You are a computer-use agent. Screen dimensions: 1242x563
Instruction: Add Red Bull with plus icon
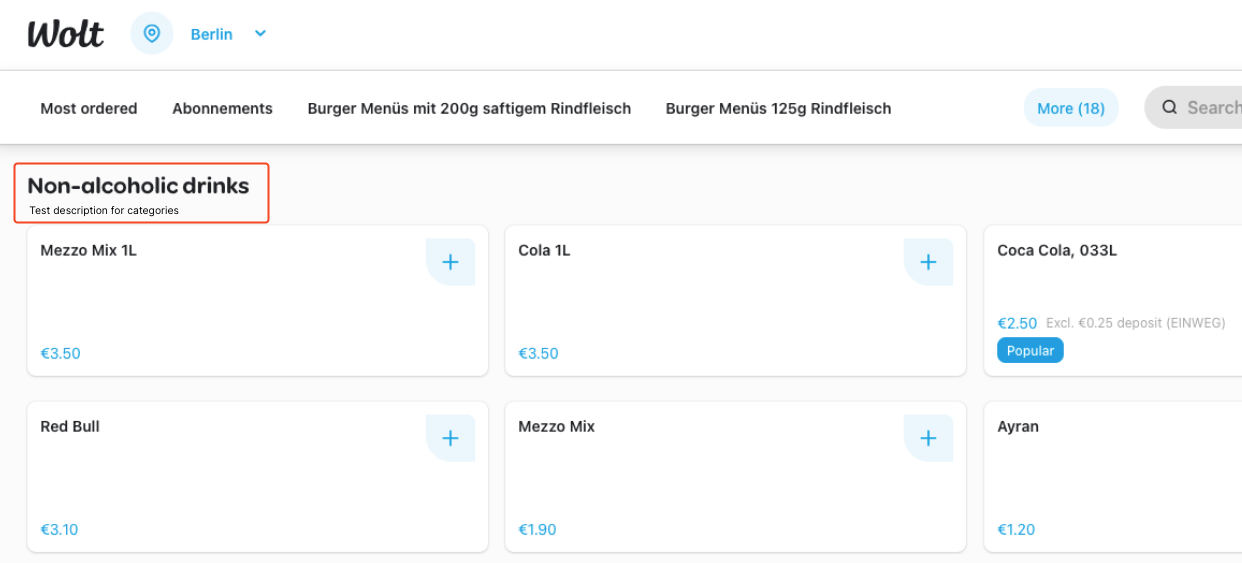pos(450,438)
